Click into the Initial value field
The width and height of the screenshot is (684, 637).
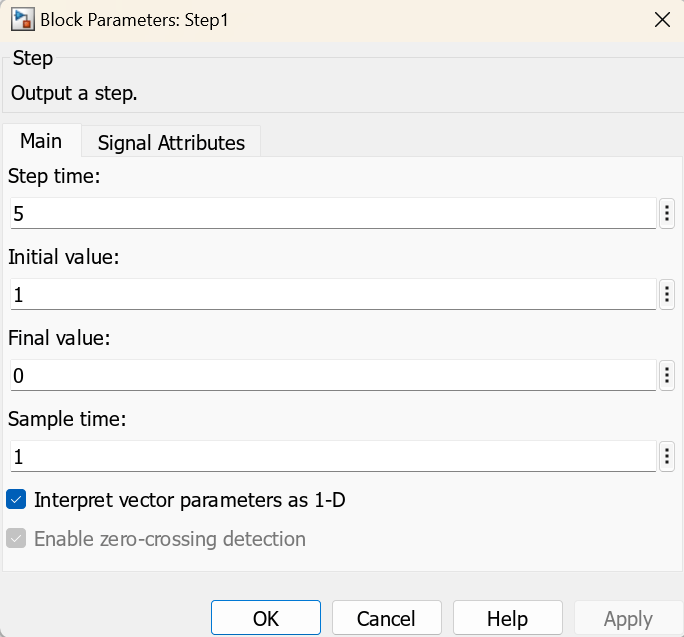point(330,294)
